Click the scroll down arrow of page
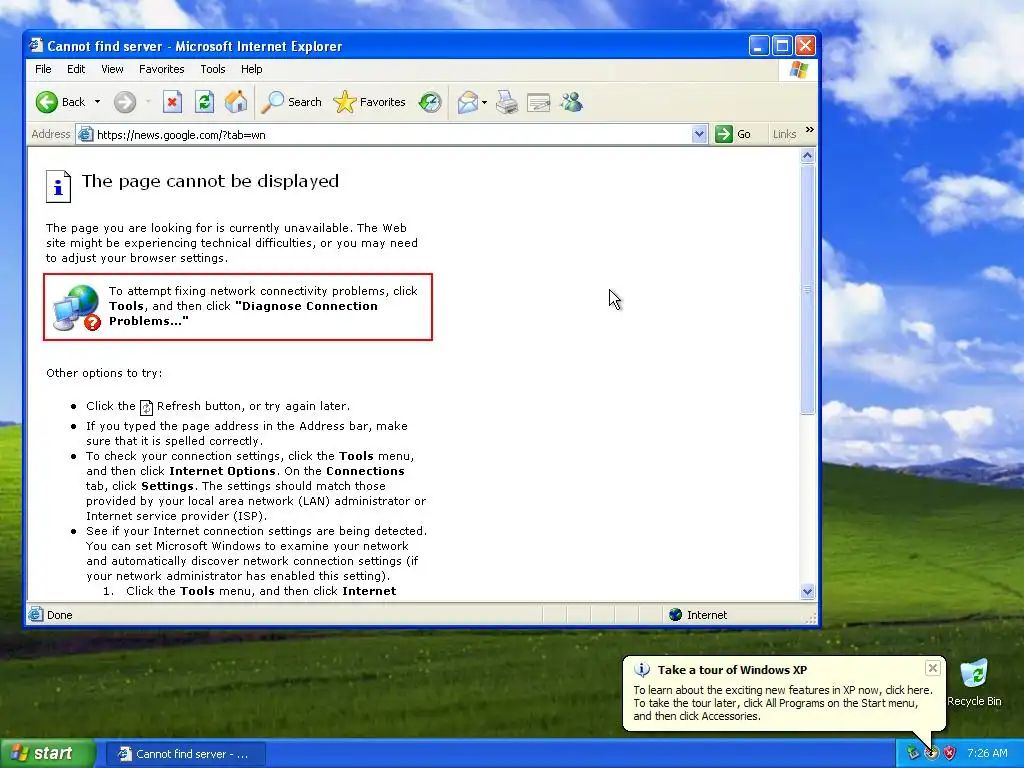Image resolution: width=1024 pixels, height=768 pixels. click(807, 592)
